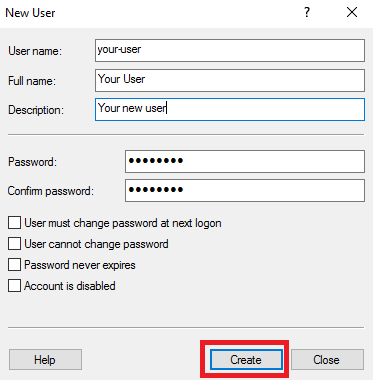Click the New User title bar text

[30, 13]
